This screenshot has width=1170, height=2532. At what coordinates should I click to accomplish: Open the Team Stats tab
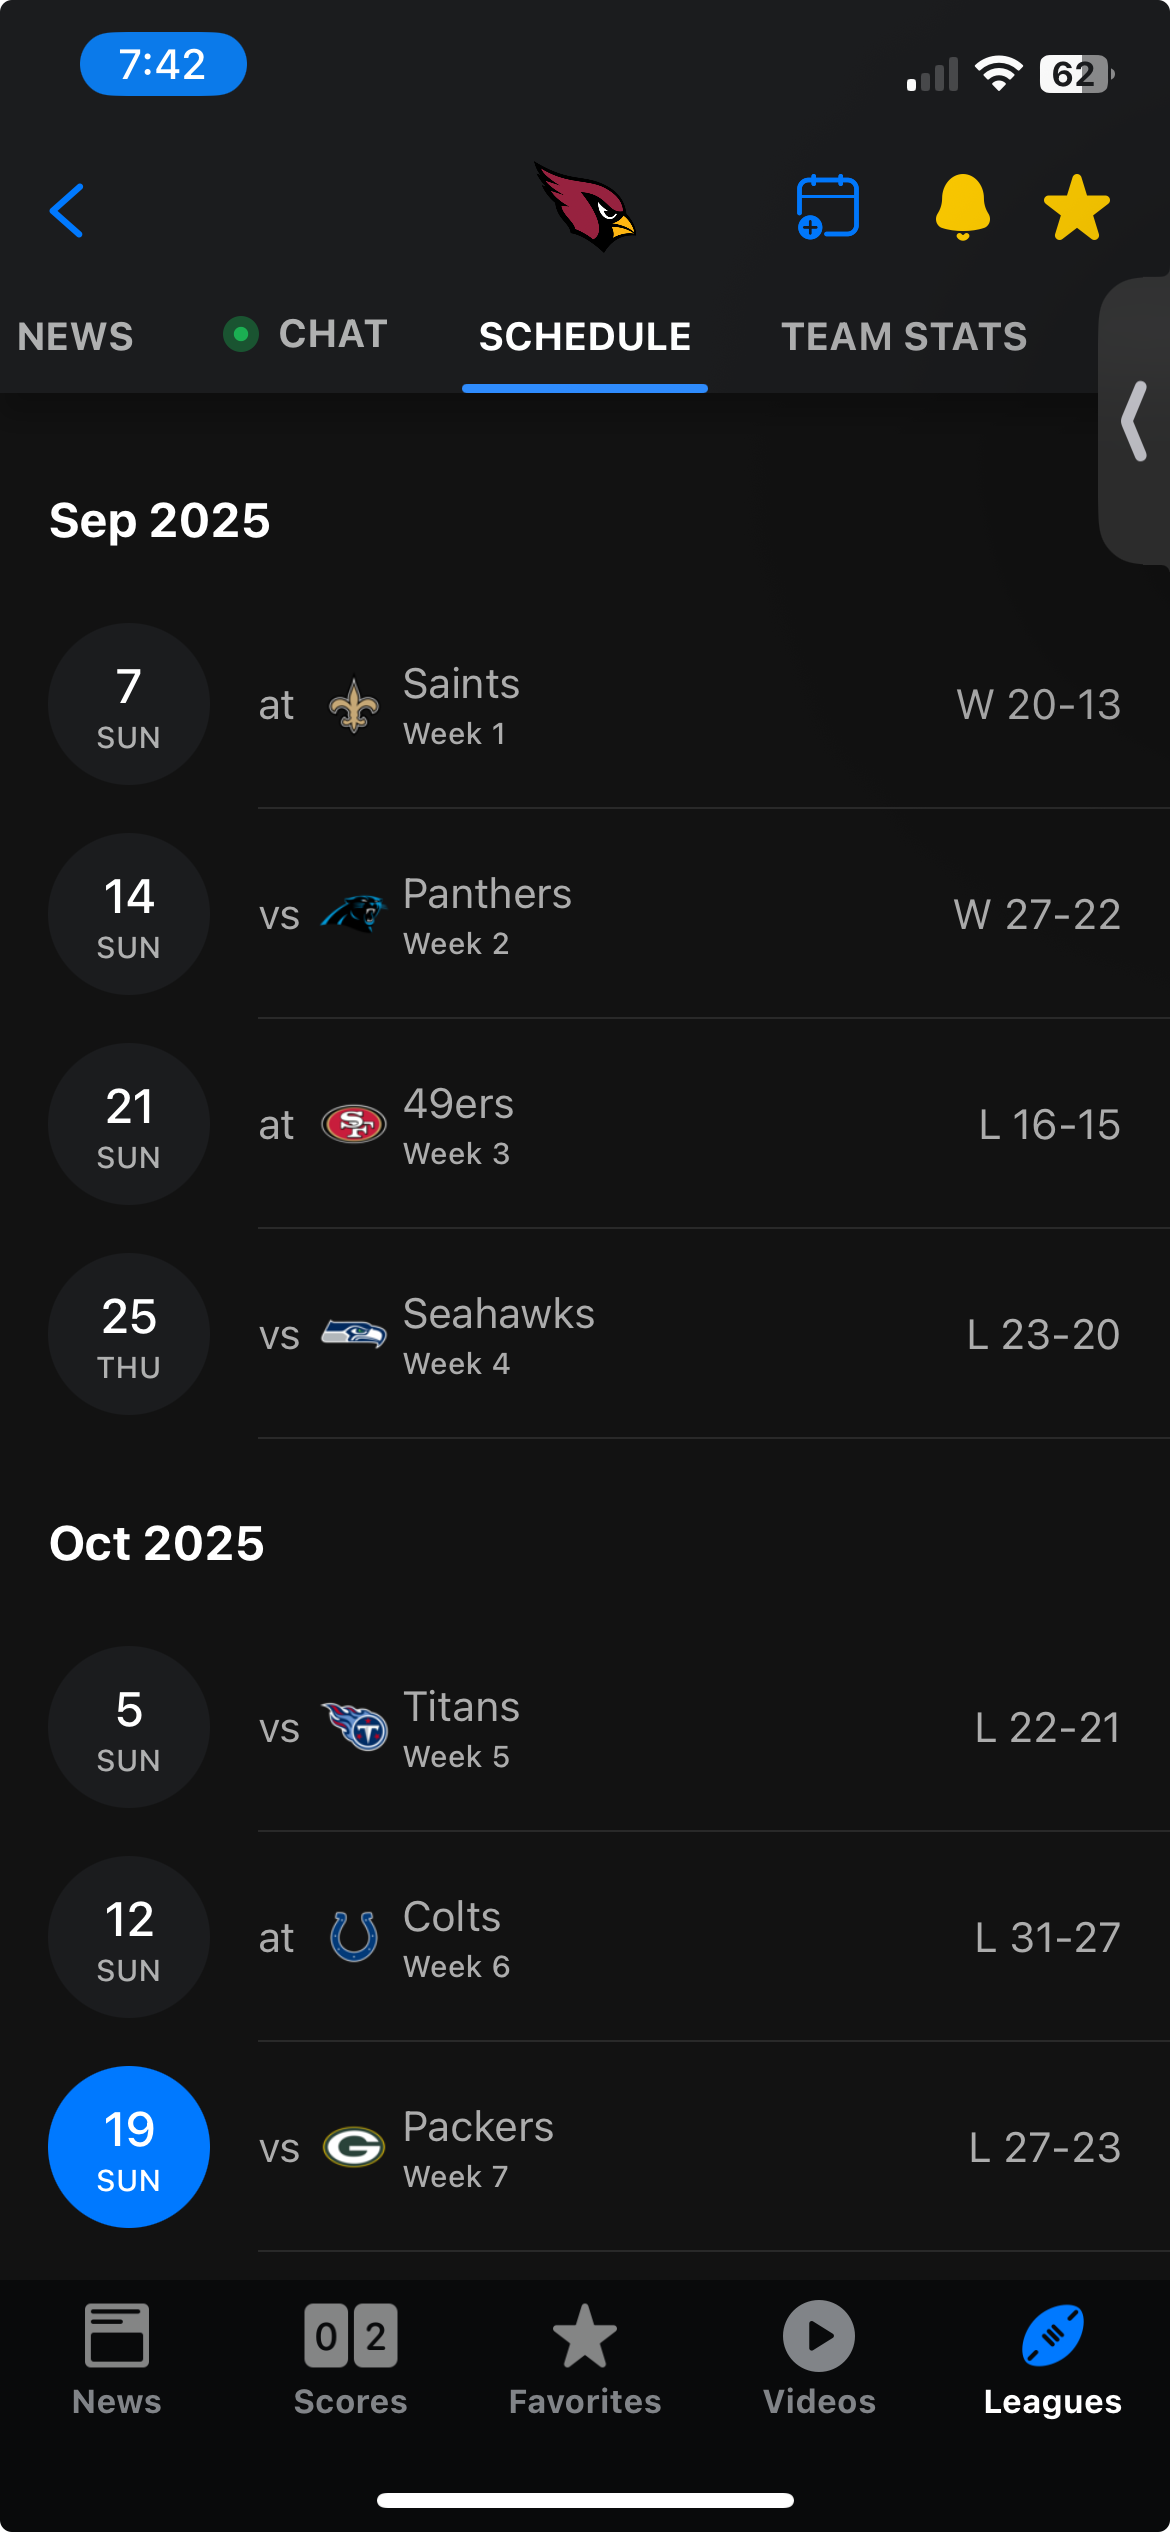tap(904, 337)
